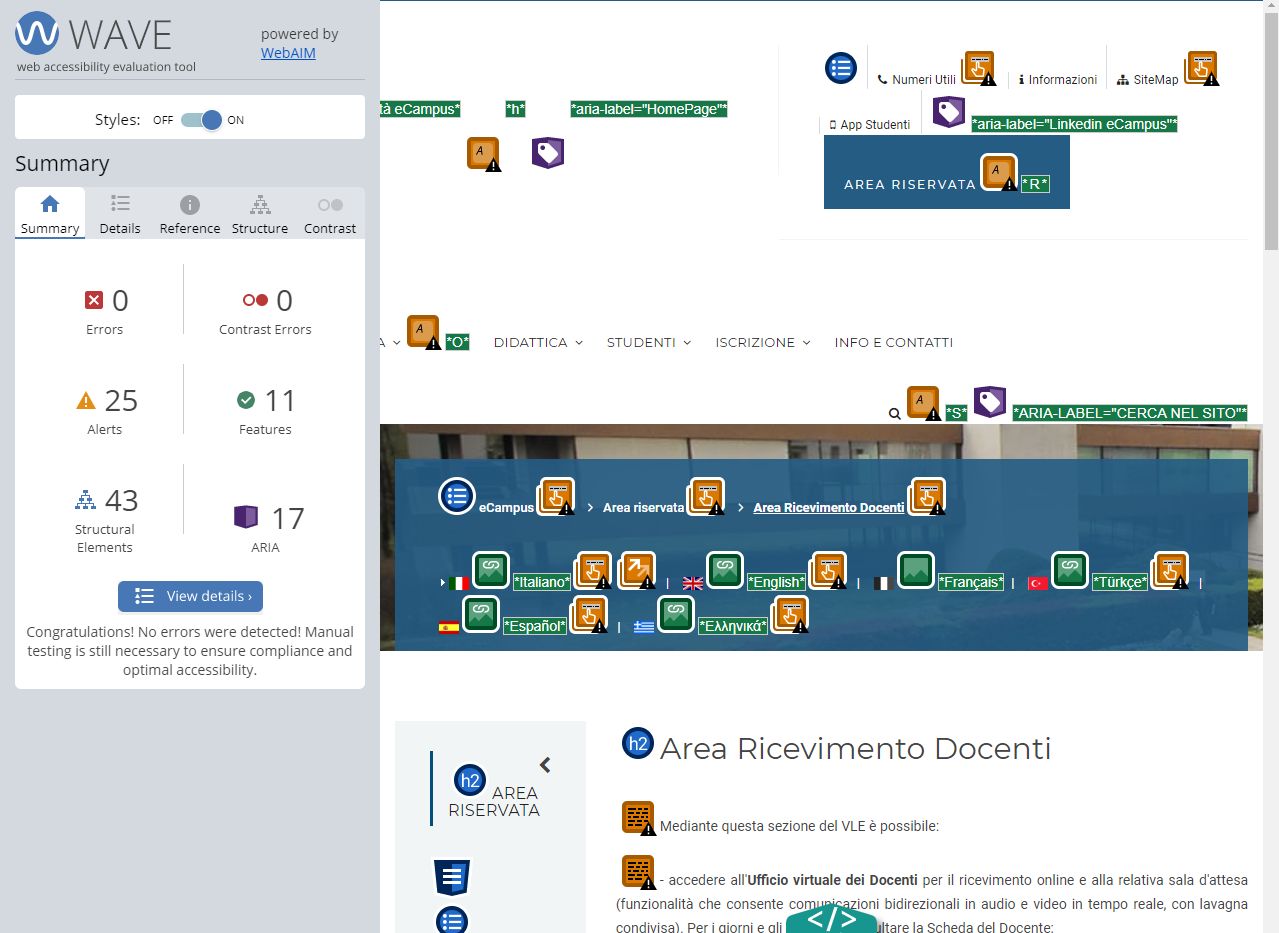
Task: Click the AREA RISERVATA button
Action: tap(947, 172)
